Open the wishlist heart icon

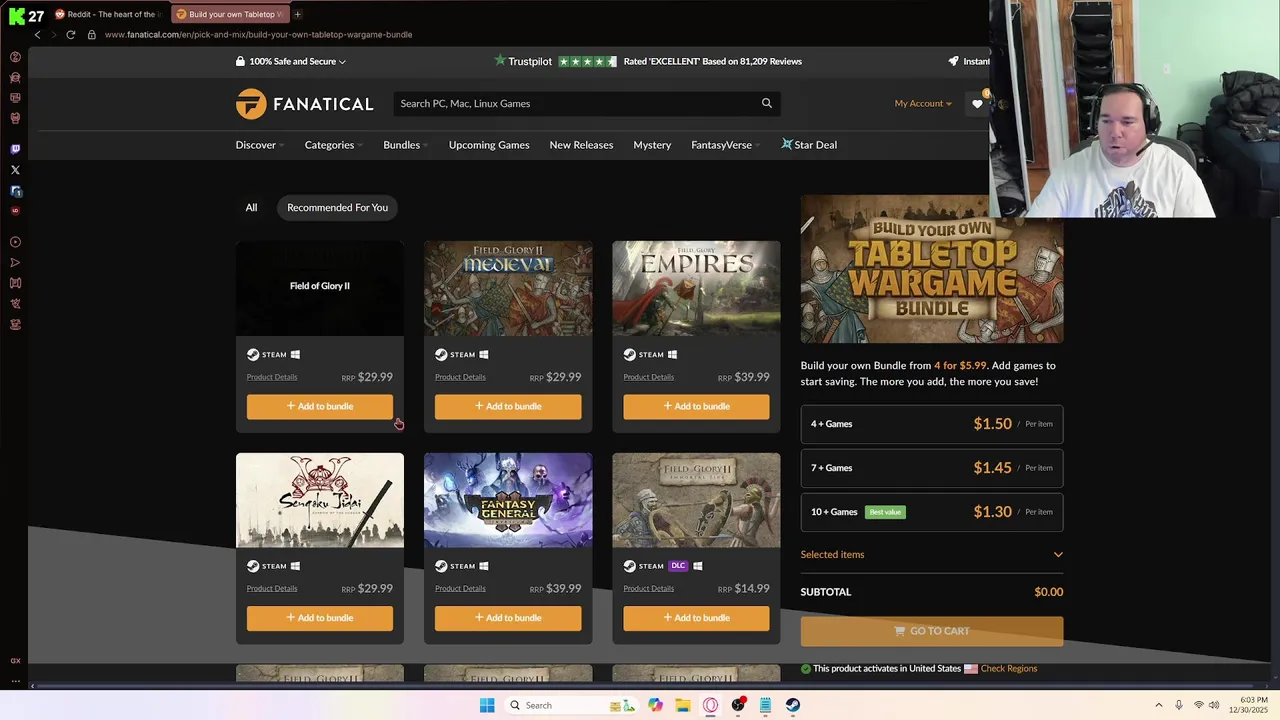(978, 104)
